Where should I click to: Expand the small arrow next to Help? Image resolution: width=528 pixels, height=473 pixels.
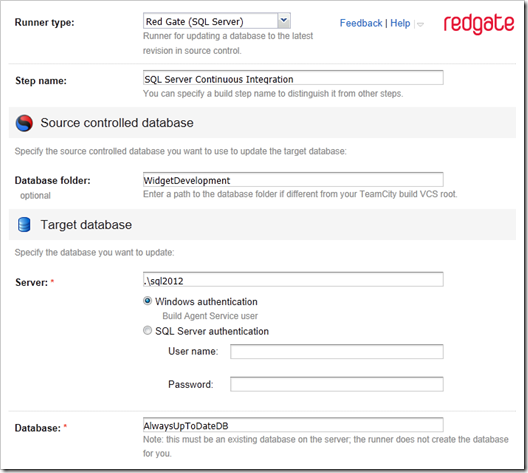pos(420,24)
